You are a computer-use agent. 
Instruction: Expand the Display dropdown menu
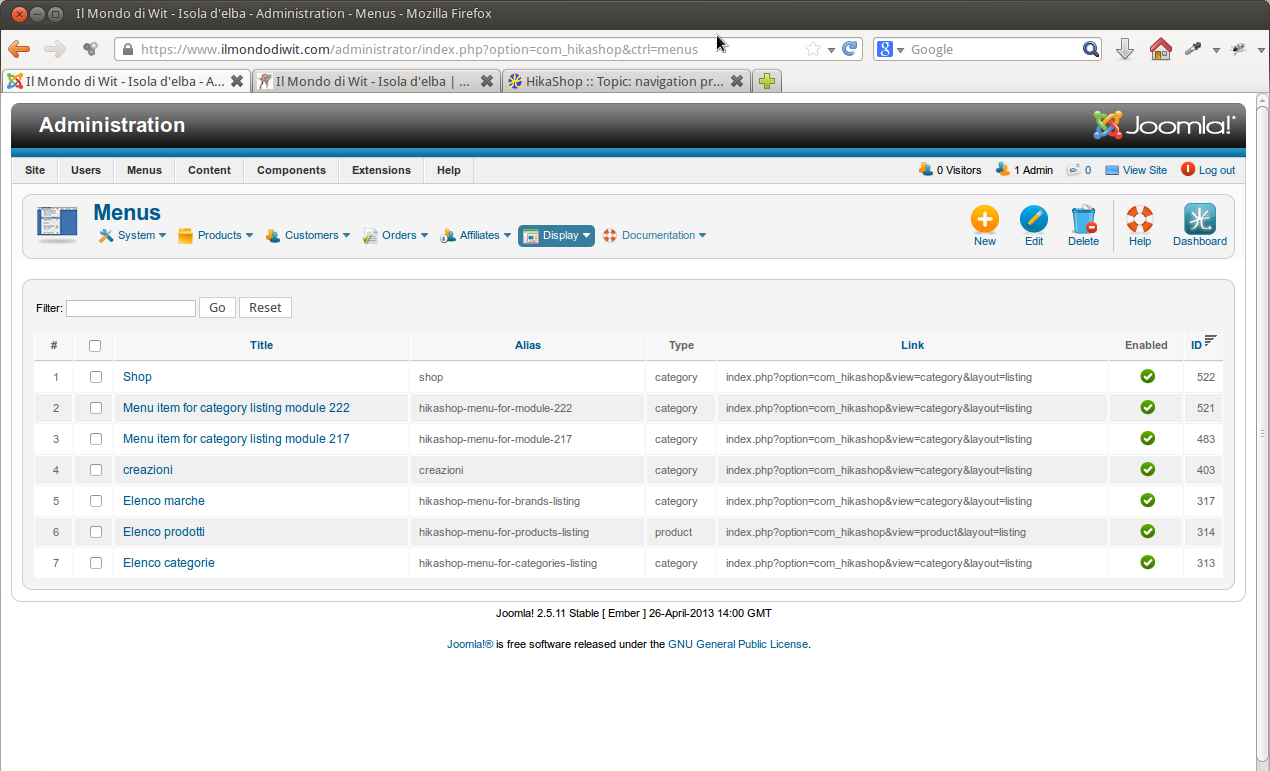click(556, 236)
